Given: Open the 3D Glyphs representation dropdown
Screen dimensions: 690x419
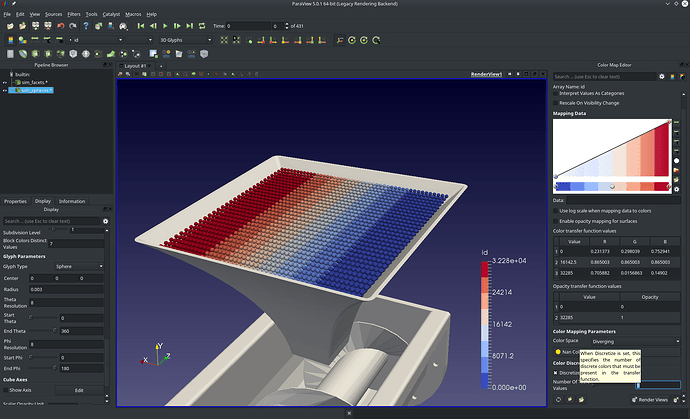Looking at the screenshot, I should [x=186, y=40].
